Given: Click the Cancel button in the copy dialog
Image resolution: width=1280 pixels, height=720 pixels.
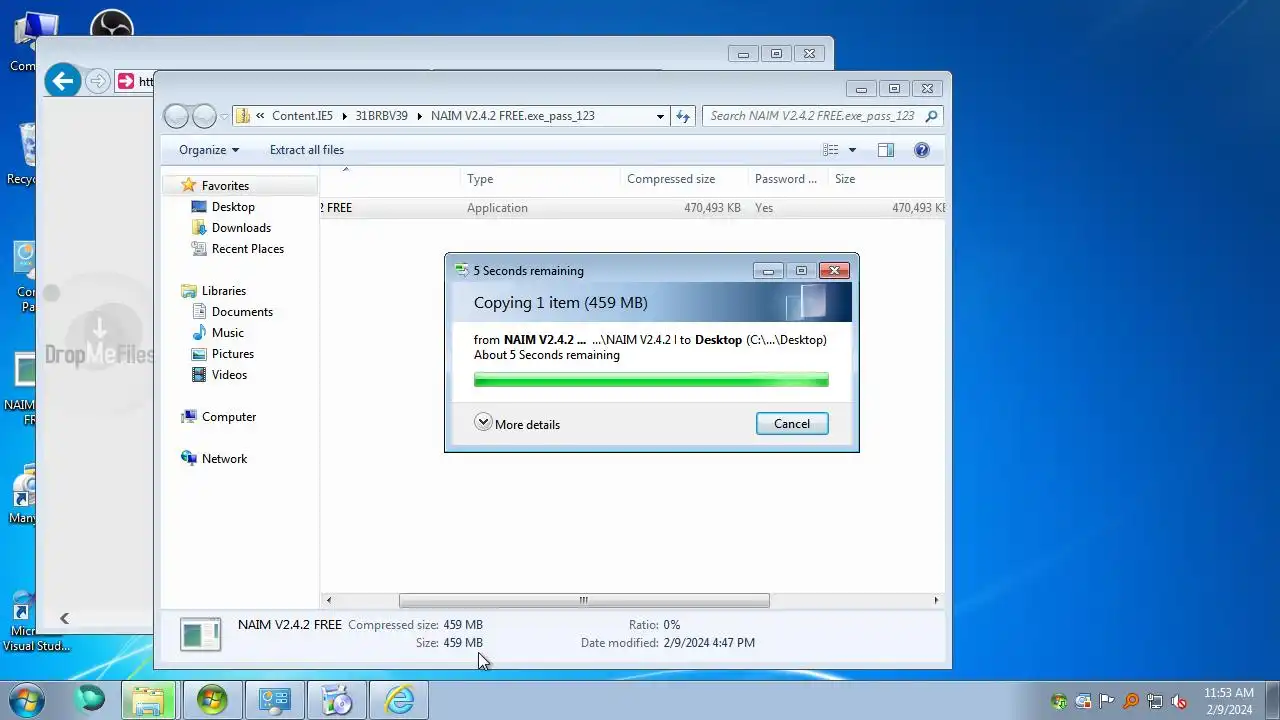Looking at the screenshot, I should pos(792,424).
